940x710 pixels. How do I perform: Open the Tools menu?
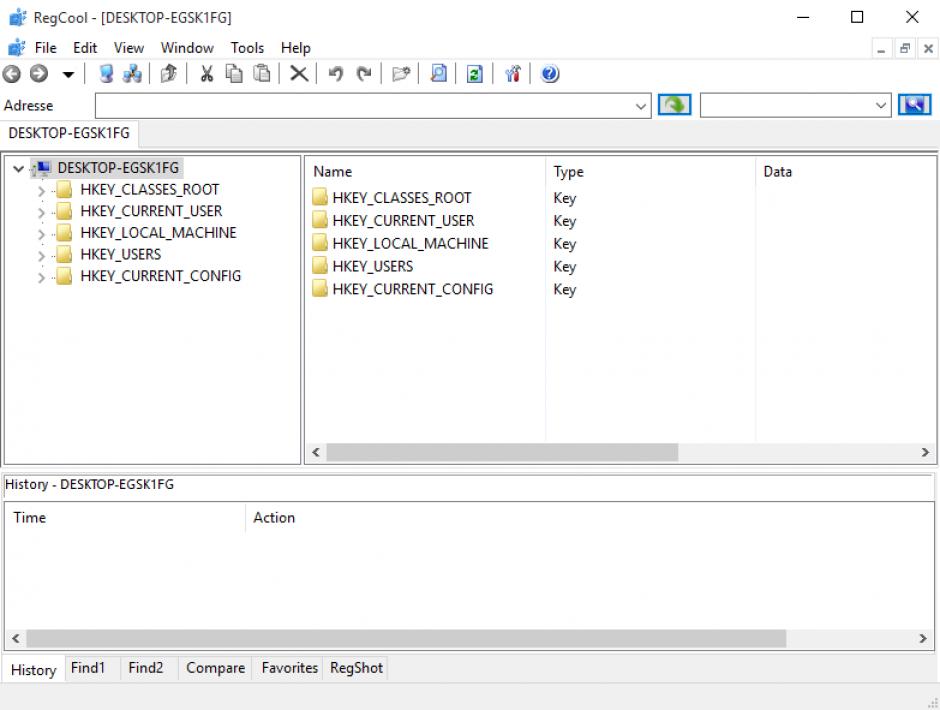tap(247, 48)
